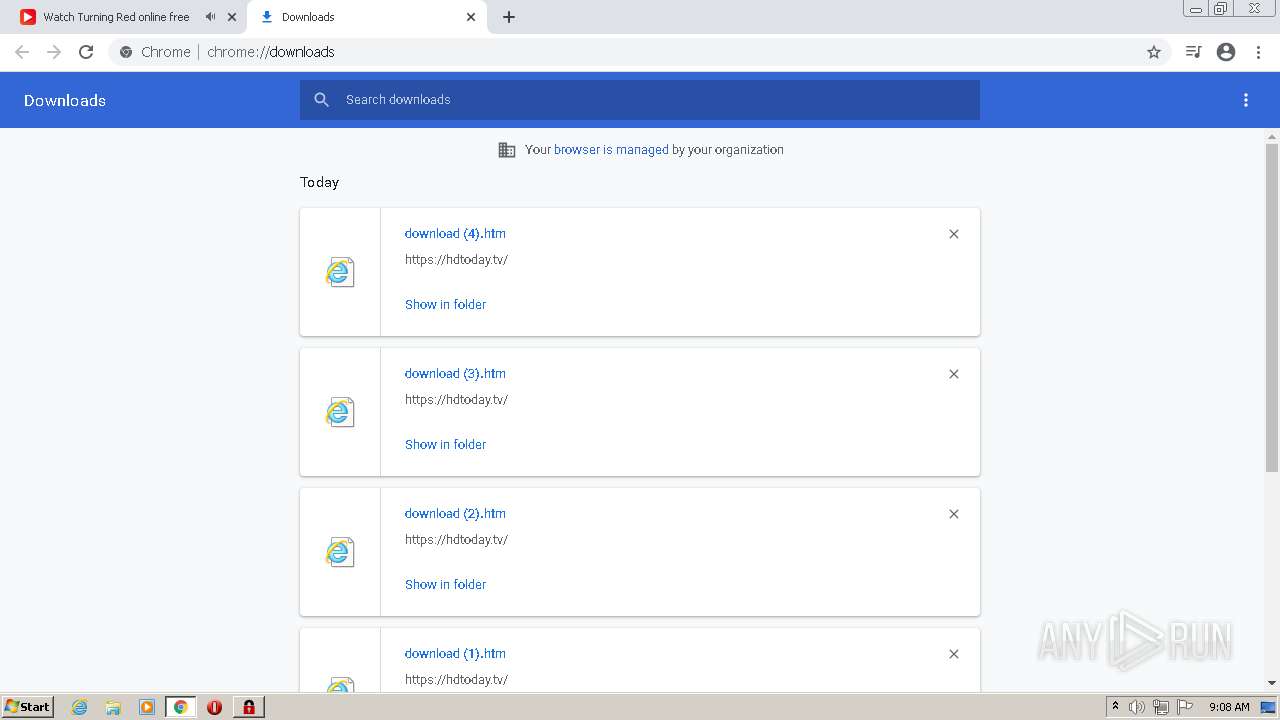The width and height of the screenshot is (1280, 720).
Task: Remove download (1).htm from list
Action: [954, 654]
